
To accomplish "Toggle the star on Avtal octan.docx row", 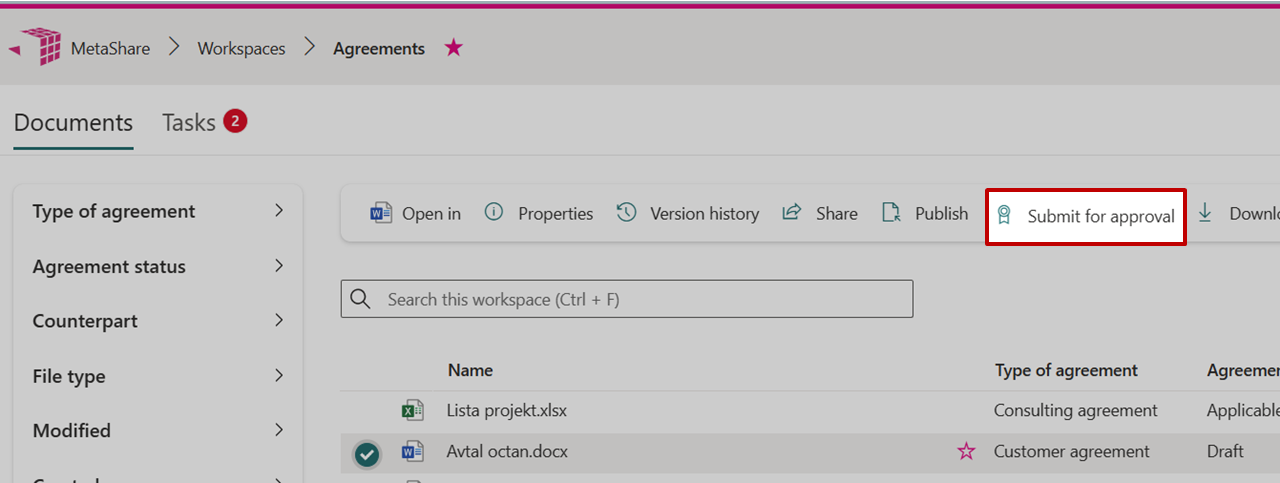I will click(966, 452).
